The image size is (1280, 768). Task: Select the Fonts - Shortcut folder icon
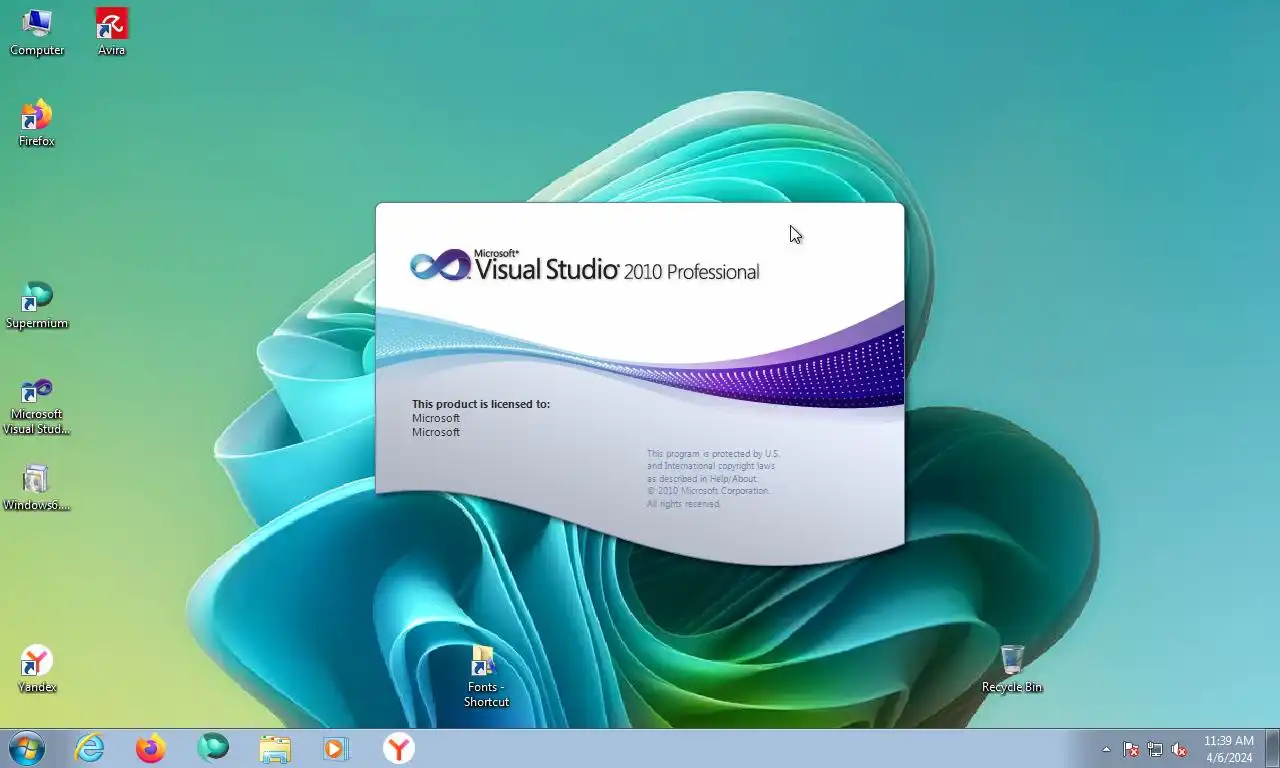[486, 677]
